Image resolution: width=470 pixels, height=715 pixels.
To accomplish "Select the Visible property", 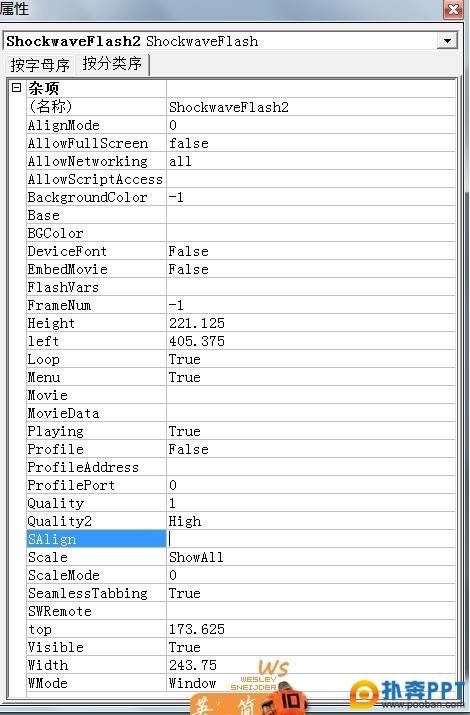I will click(x=96, y=647).
